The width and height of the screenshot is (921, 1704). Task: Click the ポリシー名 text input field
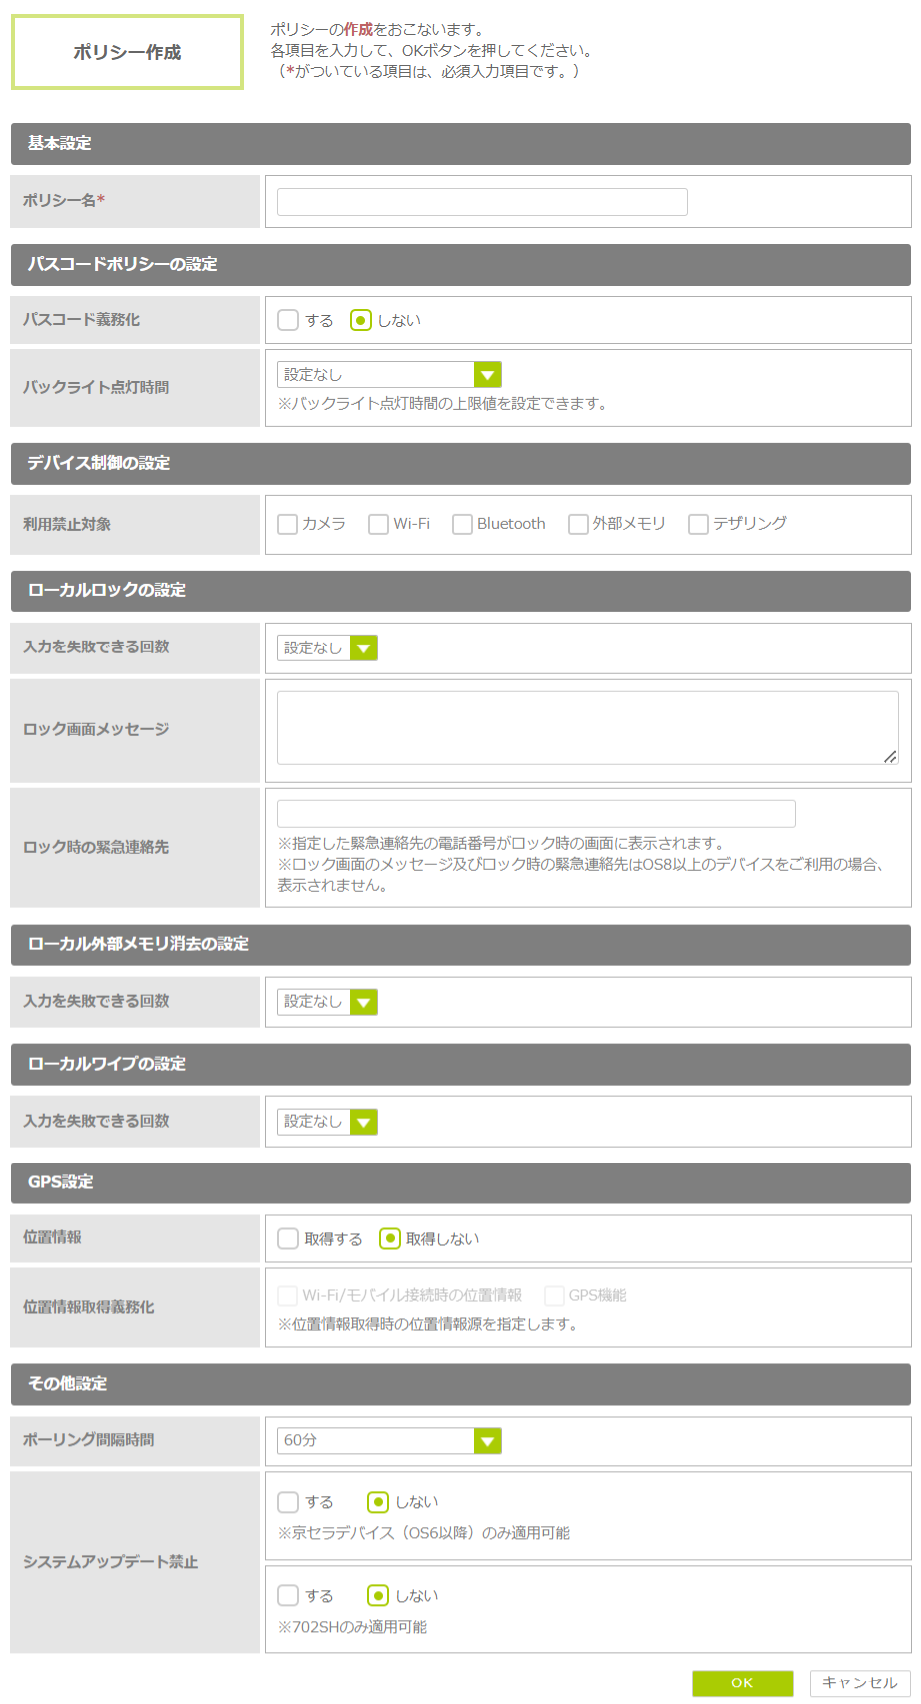click(x=482, y=202)
